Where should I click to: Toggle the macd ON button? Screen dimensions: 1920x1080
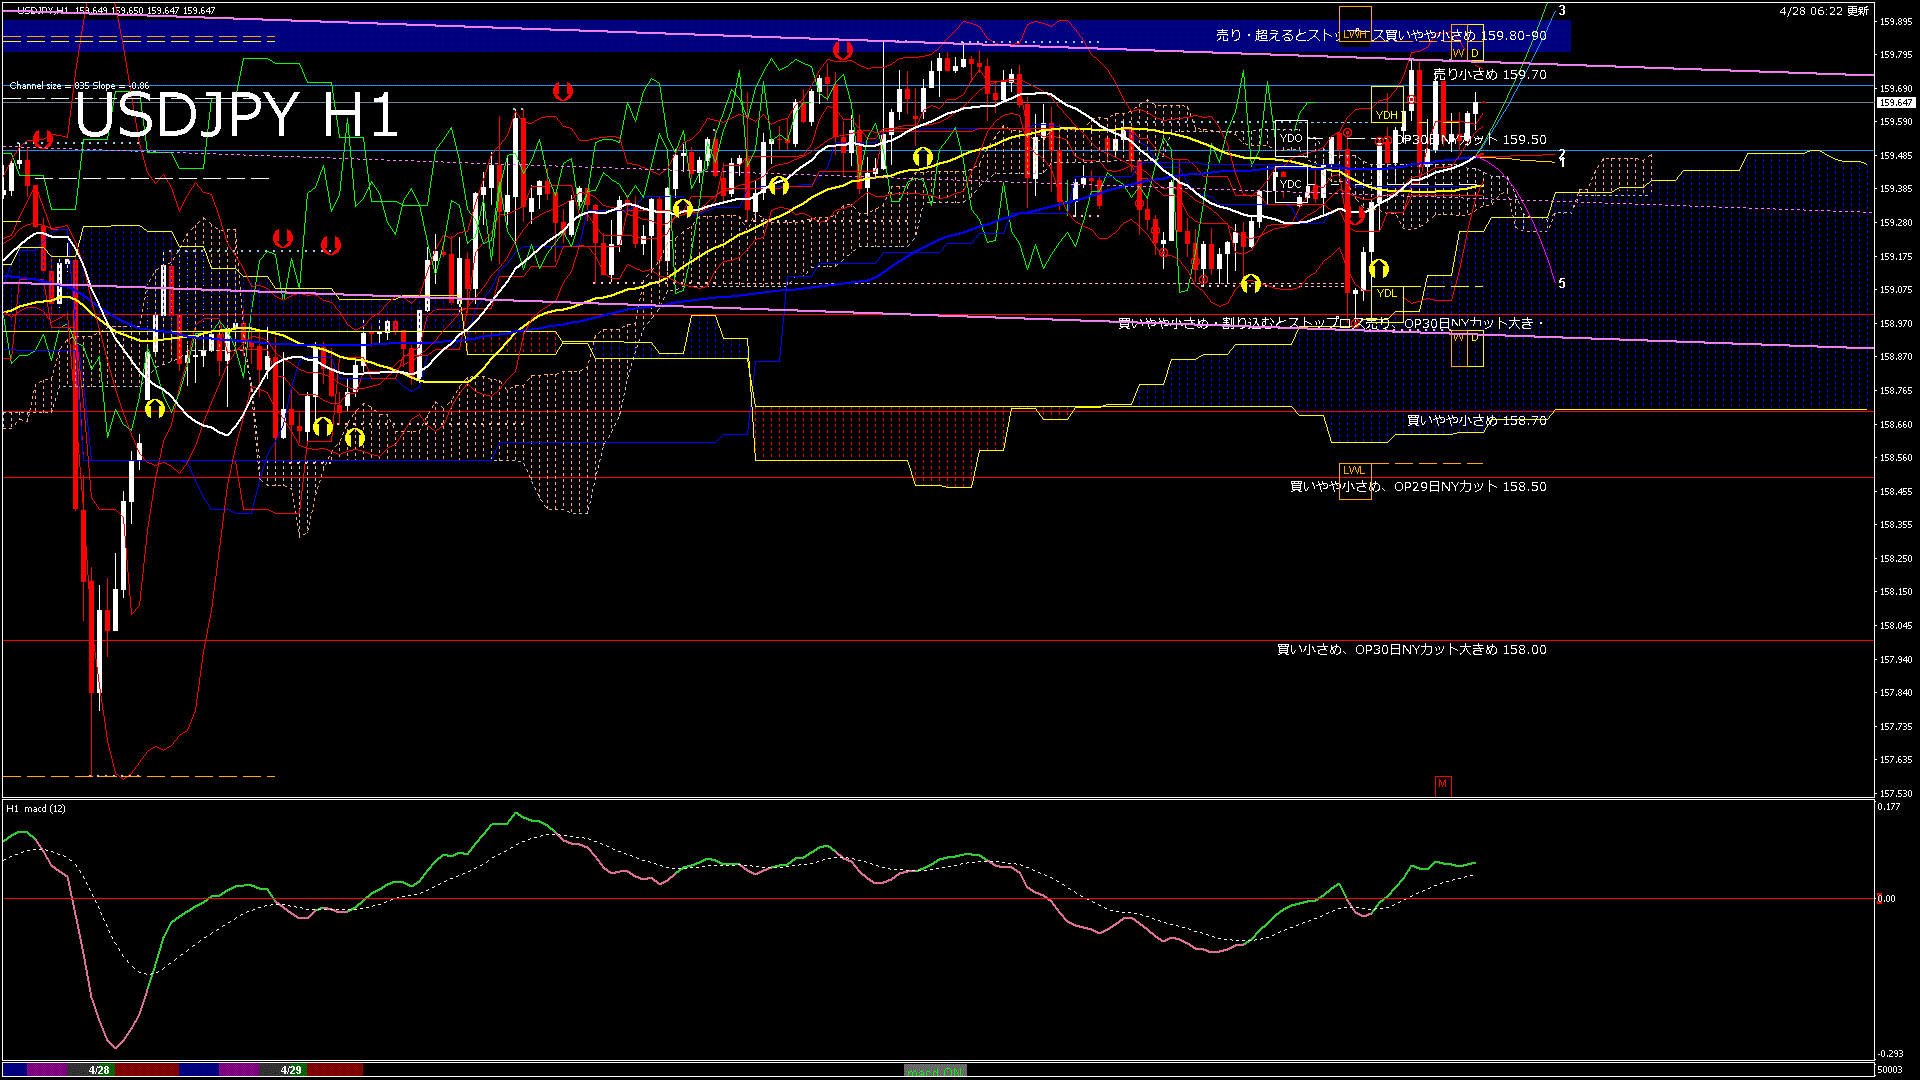point(935,1071)
